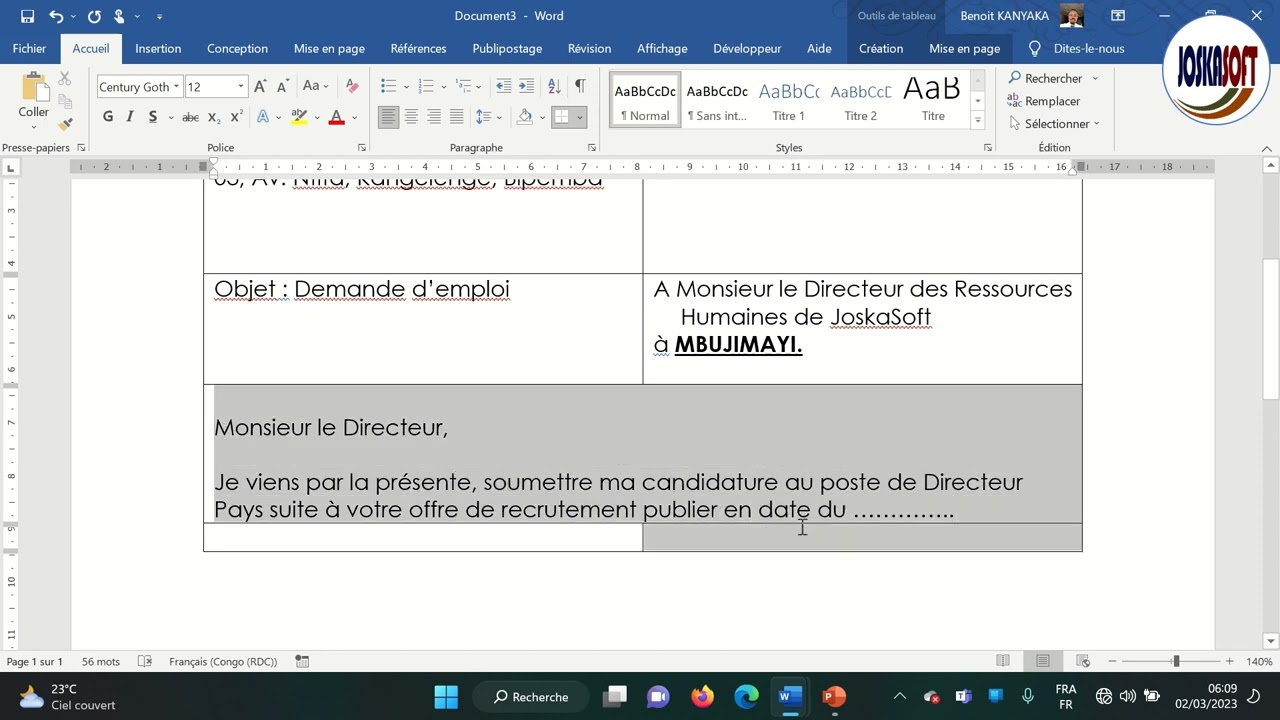Open the numbered list dropdown
Viewport: 1280px width, 720px height.
(x=442, y=87)
